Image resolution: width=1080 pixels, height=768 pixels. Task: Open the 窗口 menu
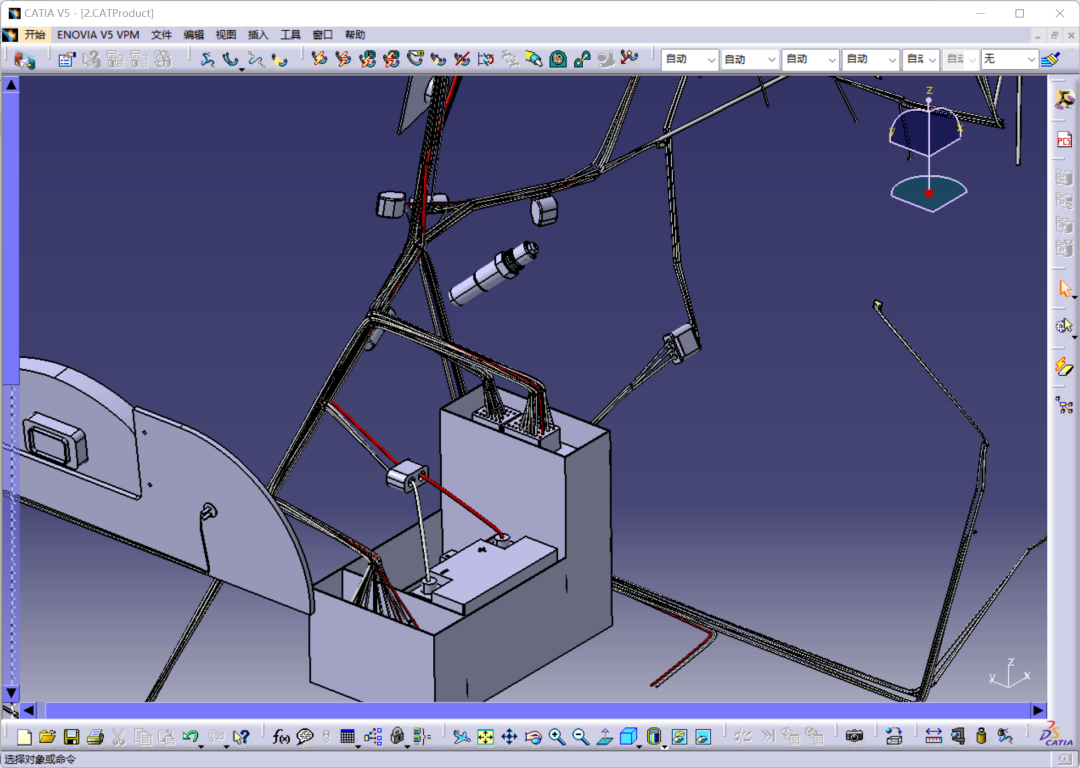click(322, 34)
